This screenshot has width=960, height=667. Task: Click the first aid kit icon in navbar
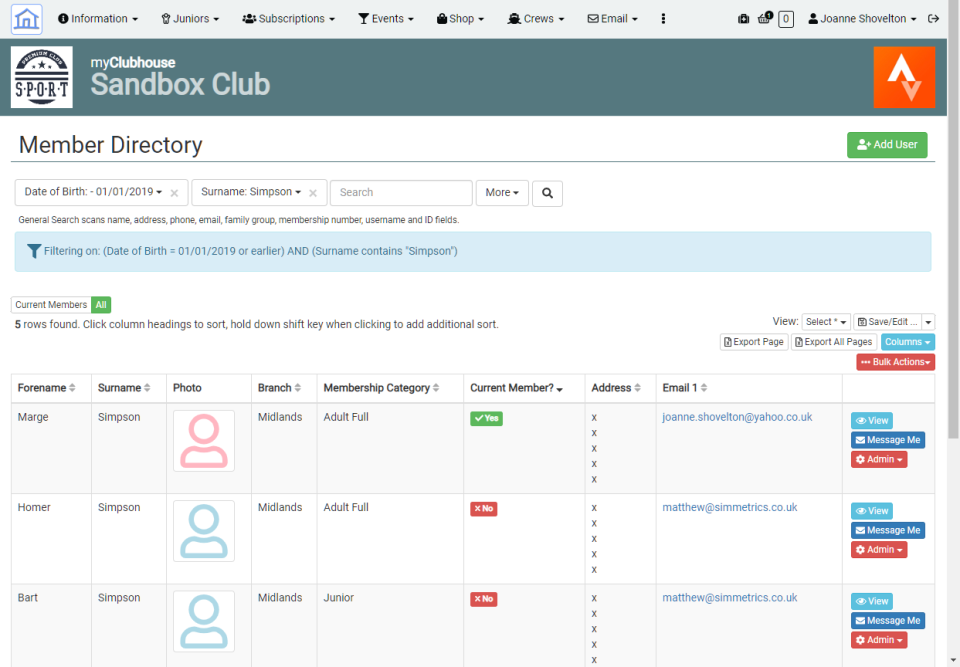pos(742,18)
